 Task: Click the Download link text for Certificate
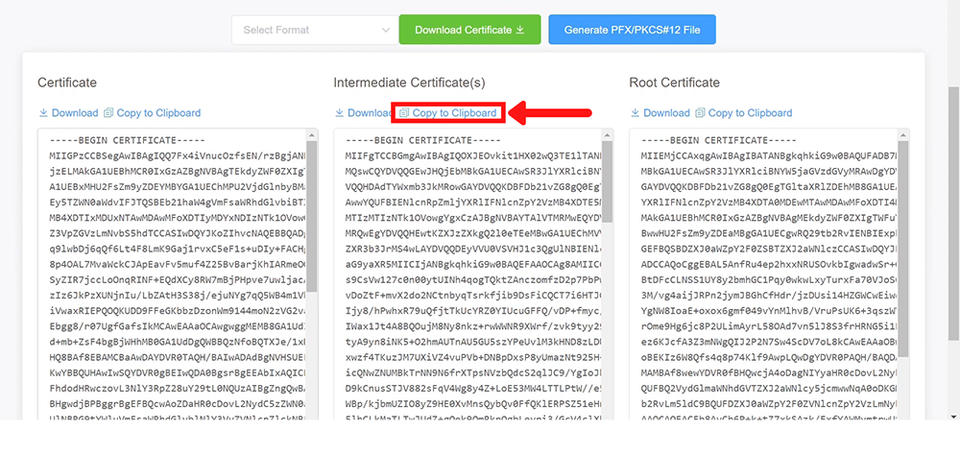75,113
